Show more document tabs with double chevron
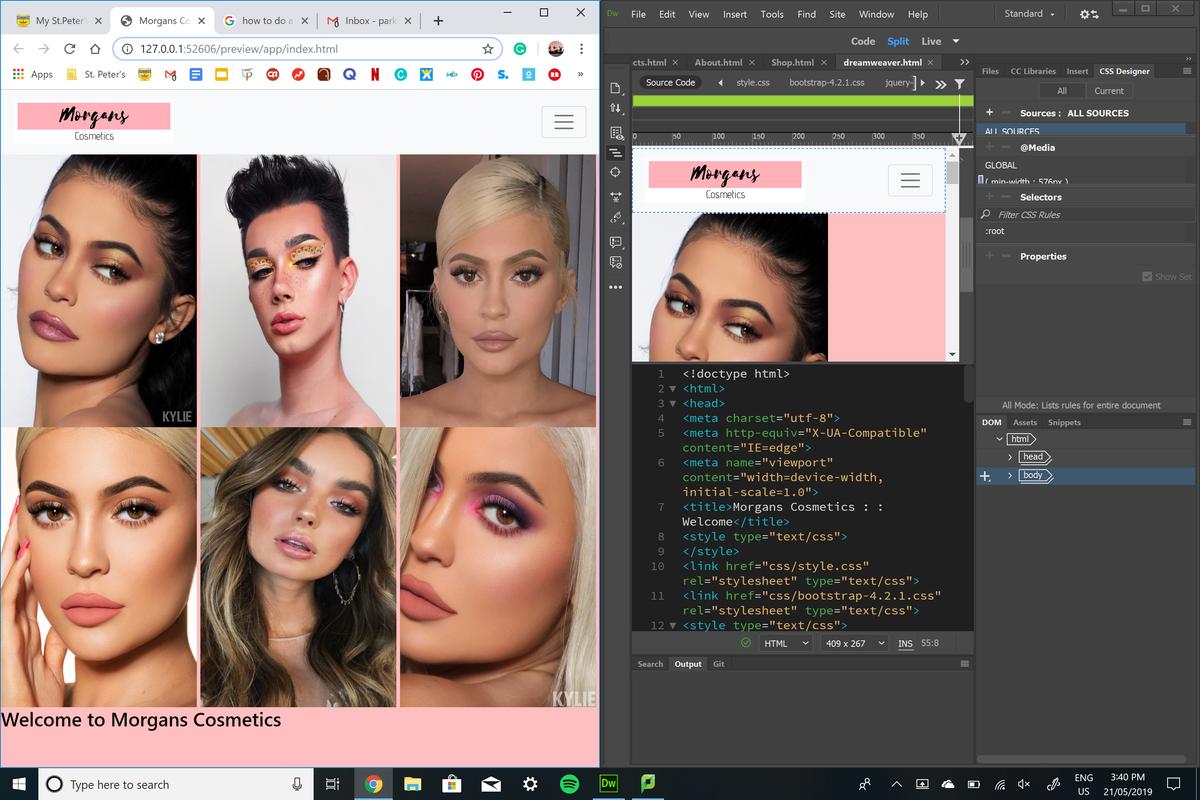The height and width of the screenshot is (800, 1200). (x=964, y=62)
